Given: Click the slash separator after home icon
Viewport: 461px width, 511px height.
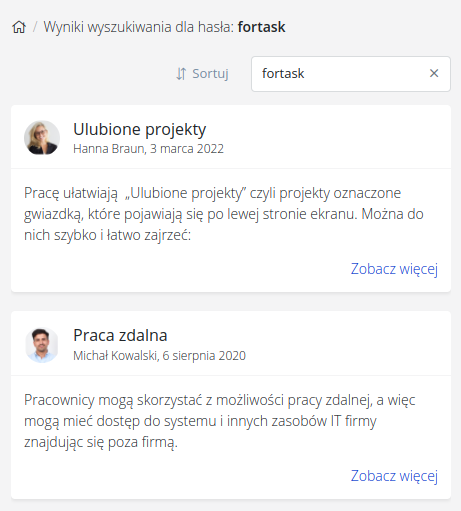Looking at the screenshot, I should (x=35, y=27).
